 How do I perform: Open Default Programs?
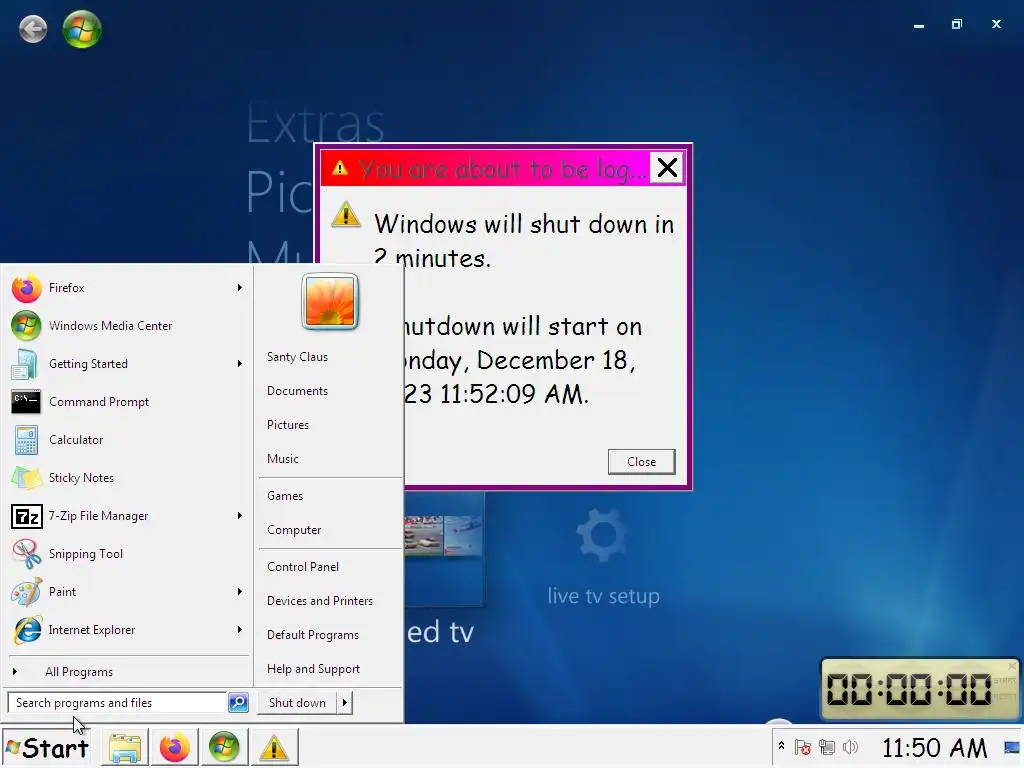click(x=313, y=635)
